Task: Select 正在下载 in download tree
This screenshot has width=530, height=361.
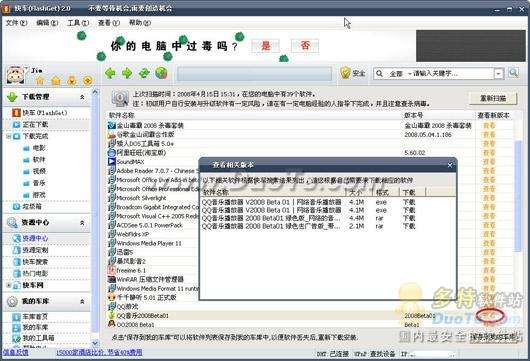Action: (35, 124)
